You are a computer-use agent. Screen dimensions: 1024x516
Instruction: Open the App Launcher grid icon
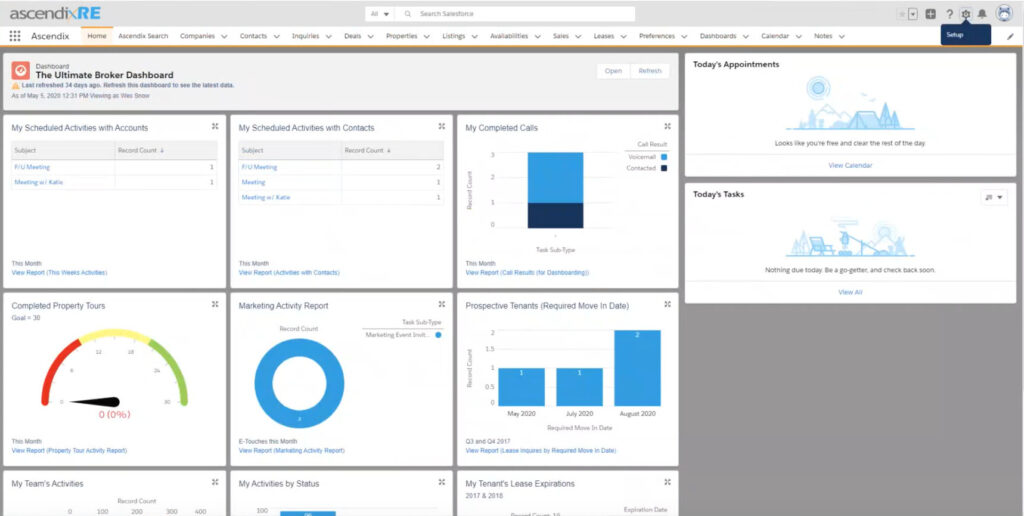(x=15, y=36)
